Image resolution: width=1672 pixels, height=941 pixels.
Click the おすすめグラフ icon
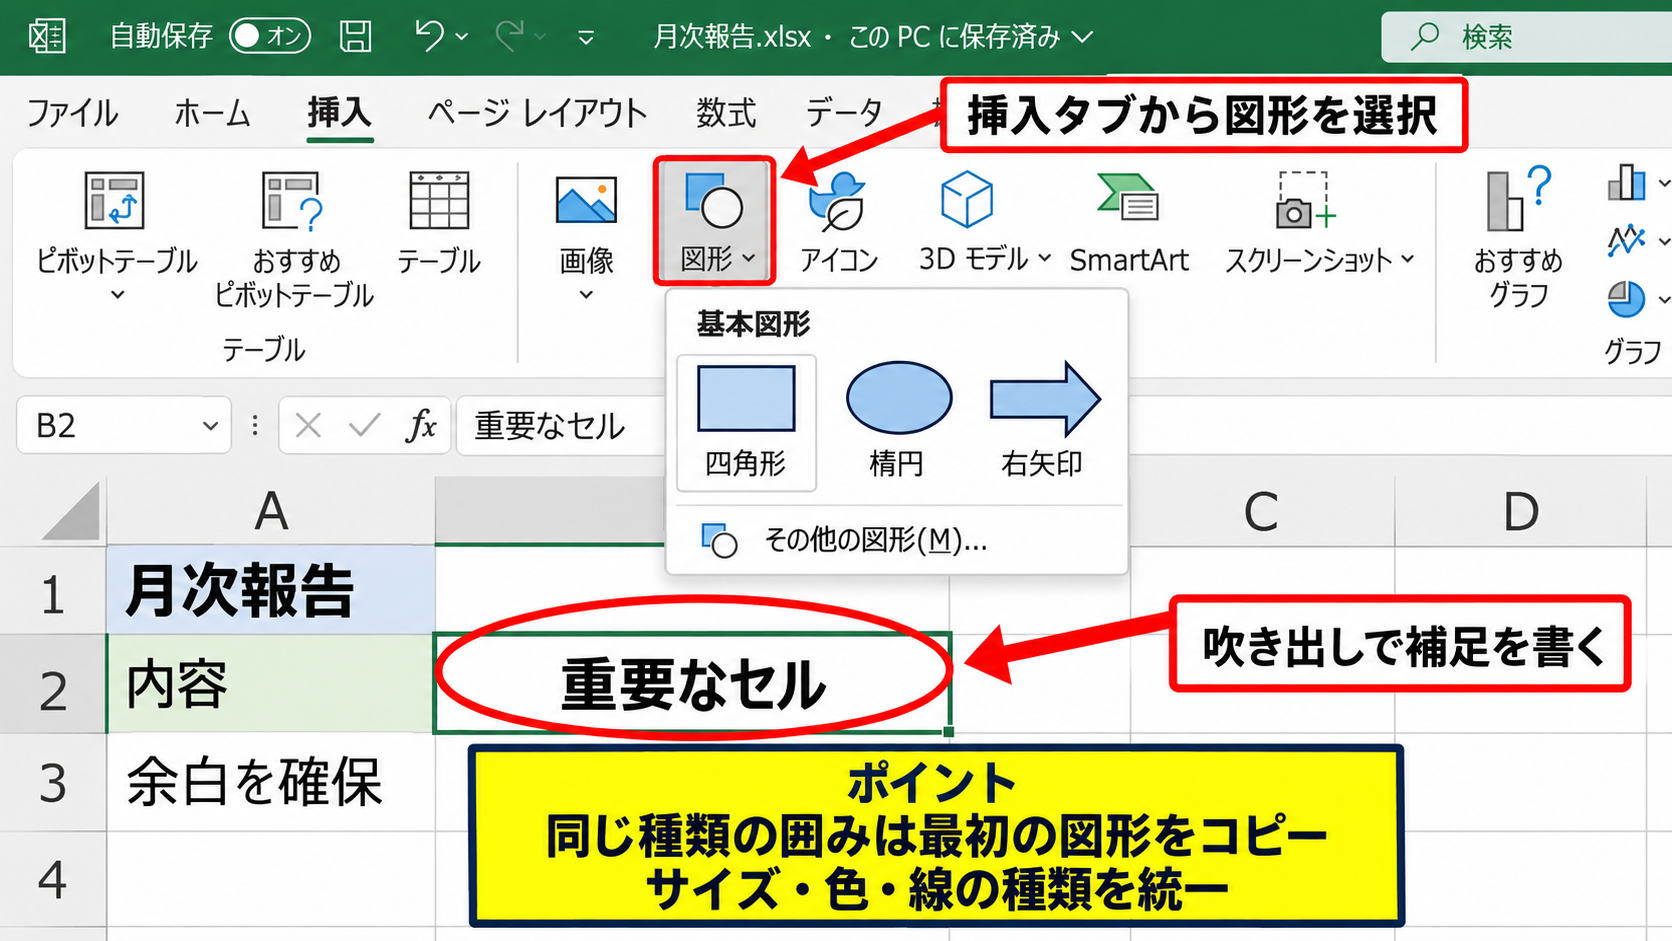(1518, 198)
